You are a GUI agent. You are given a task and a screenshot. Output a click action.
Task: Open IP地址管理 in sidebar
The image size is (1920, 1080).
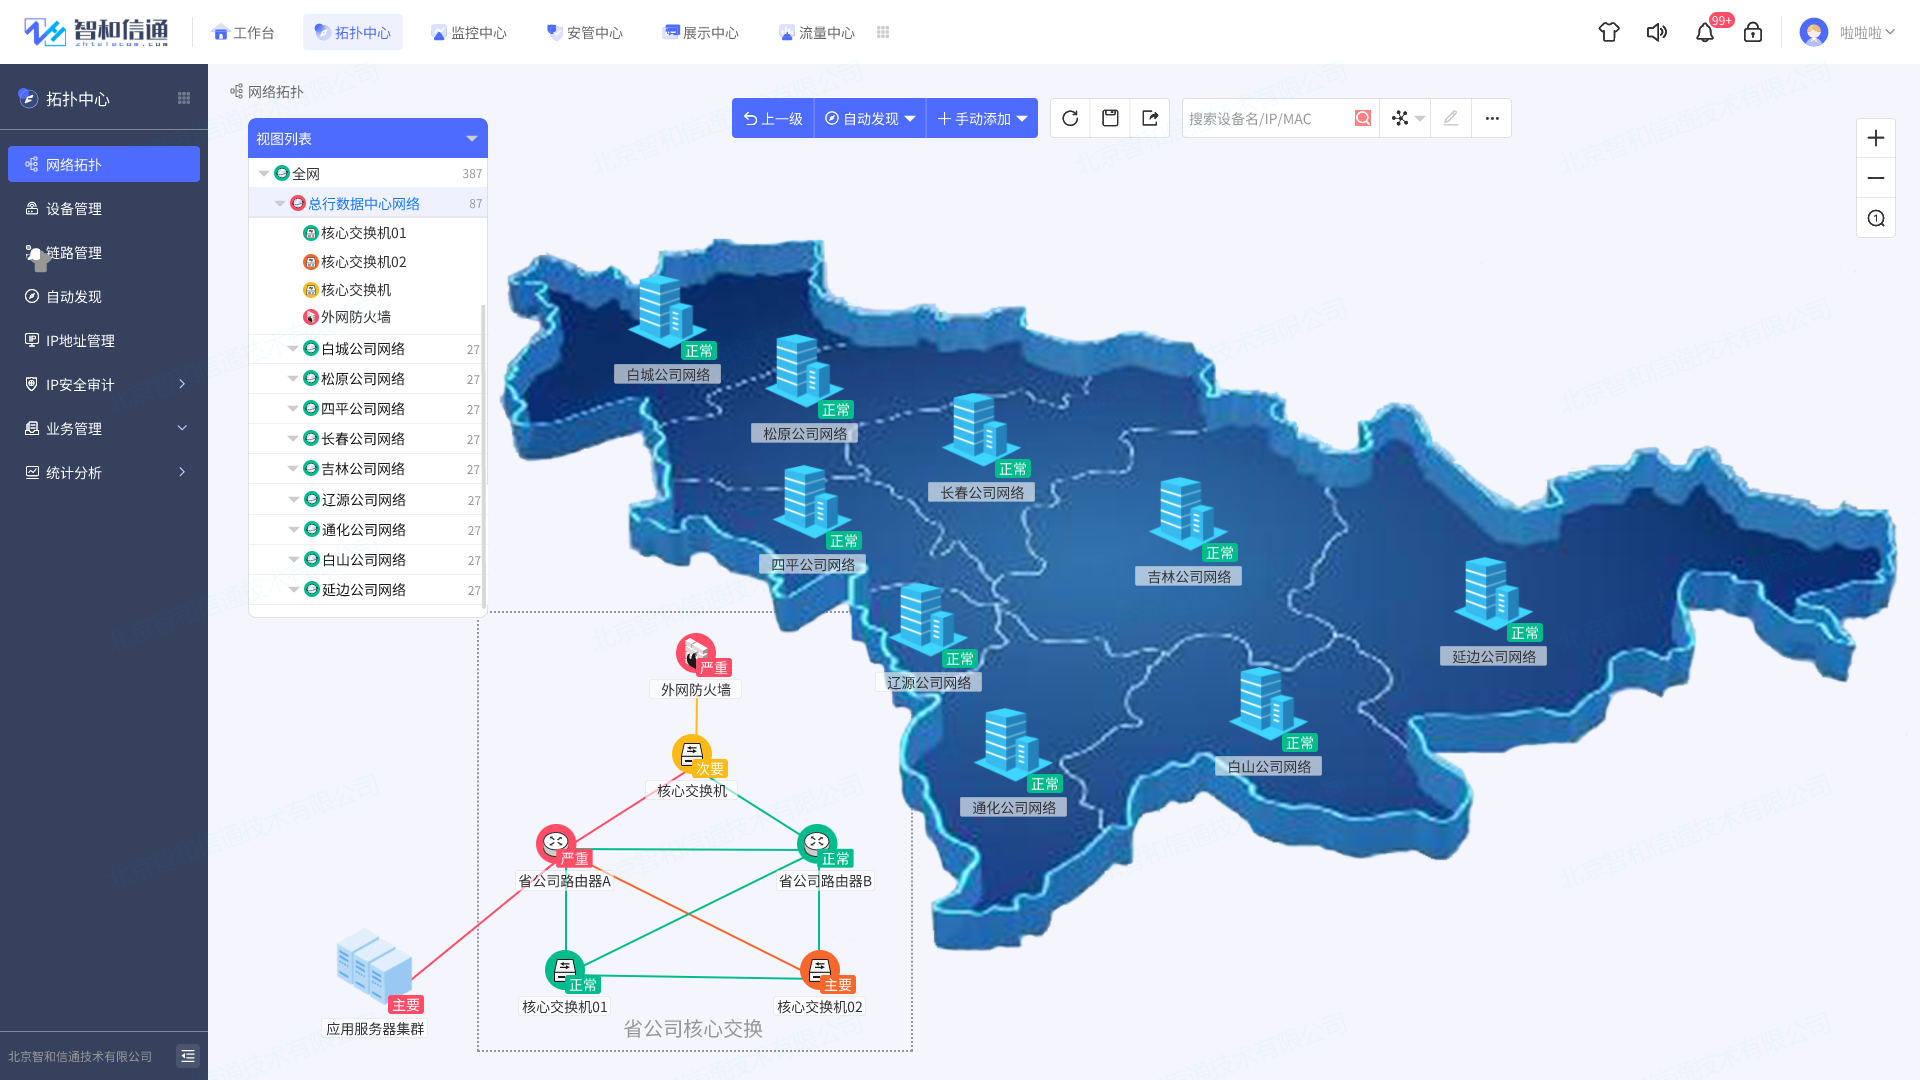(x=104, y=340)
